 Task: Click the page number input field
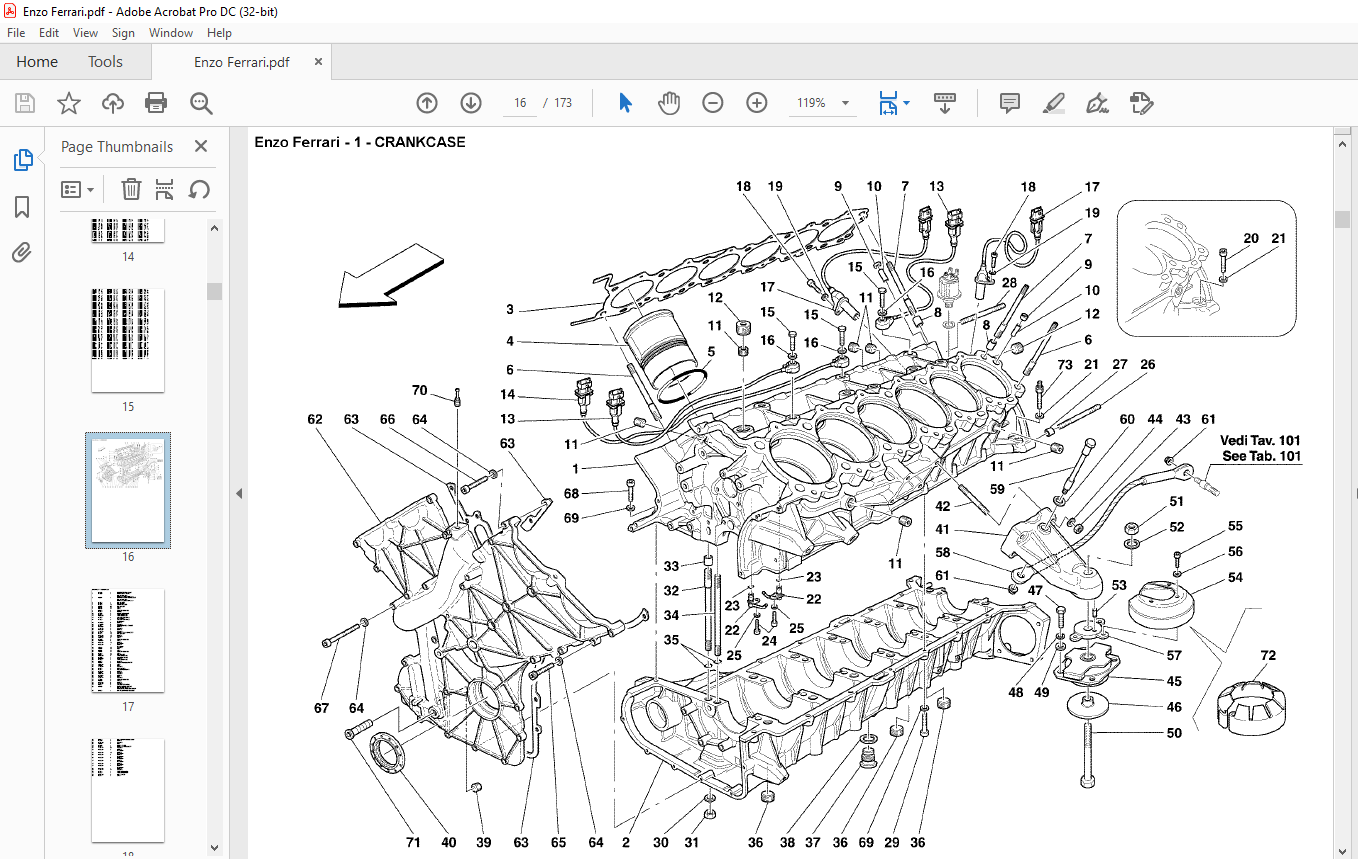[520, 103]
